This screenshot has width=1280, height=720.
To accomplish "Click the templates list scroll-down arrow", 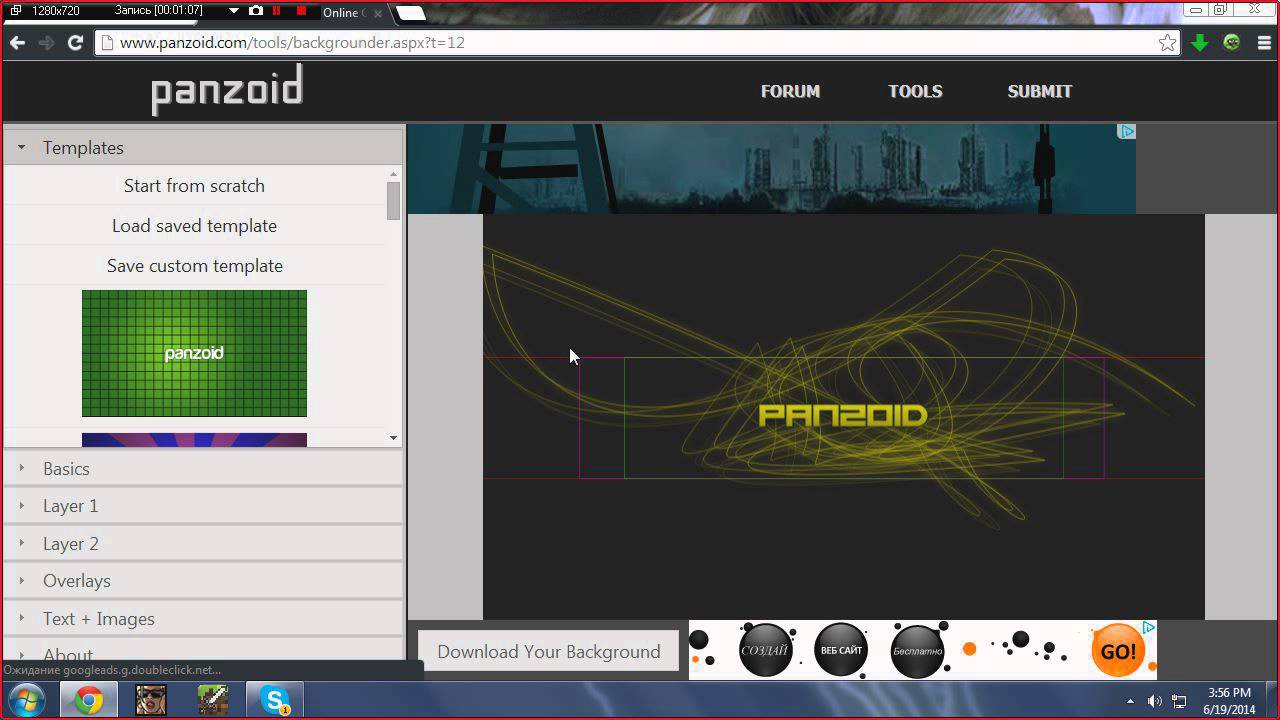I will click(393, 438).
